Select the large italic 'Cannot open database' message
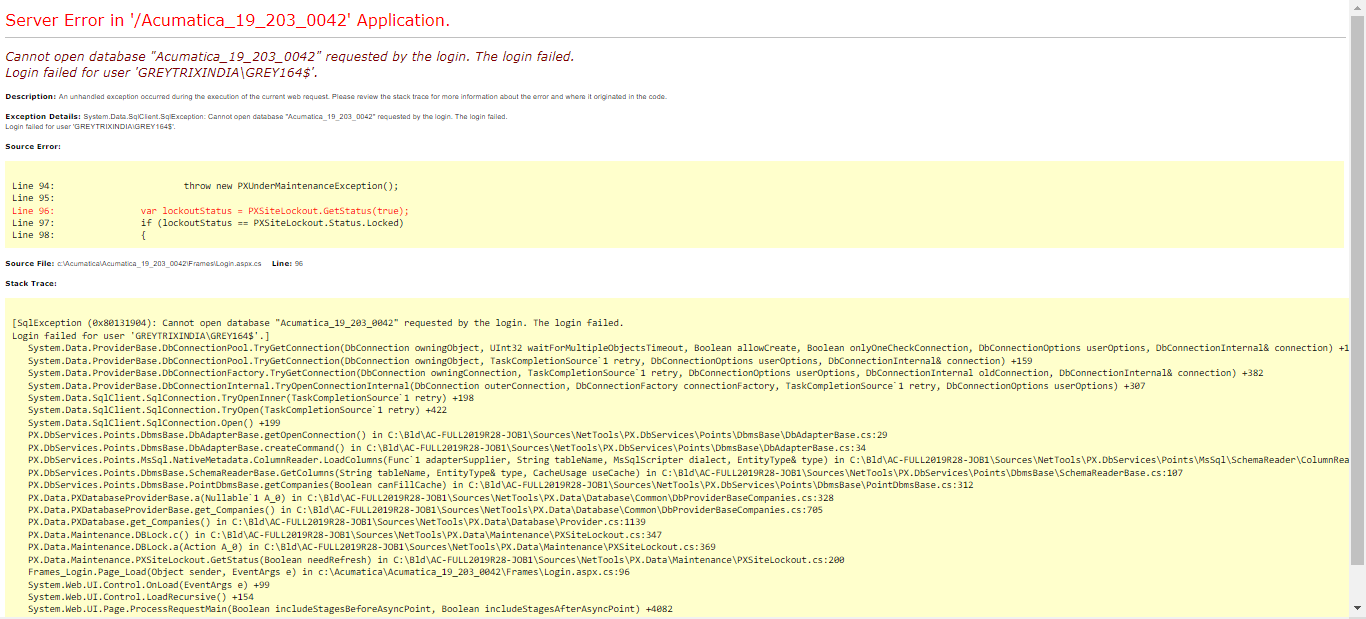 click(290, 57)
